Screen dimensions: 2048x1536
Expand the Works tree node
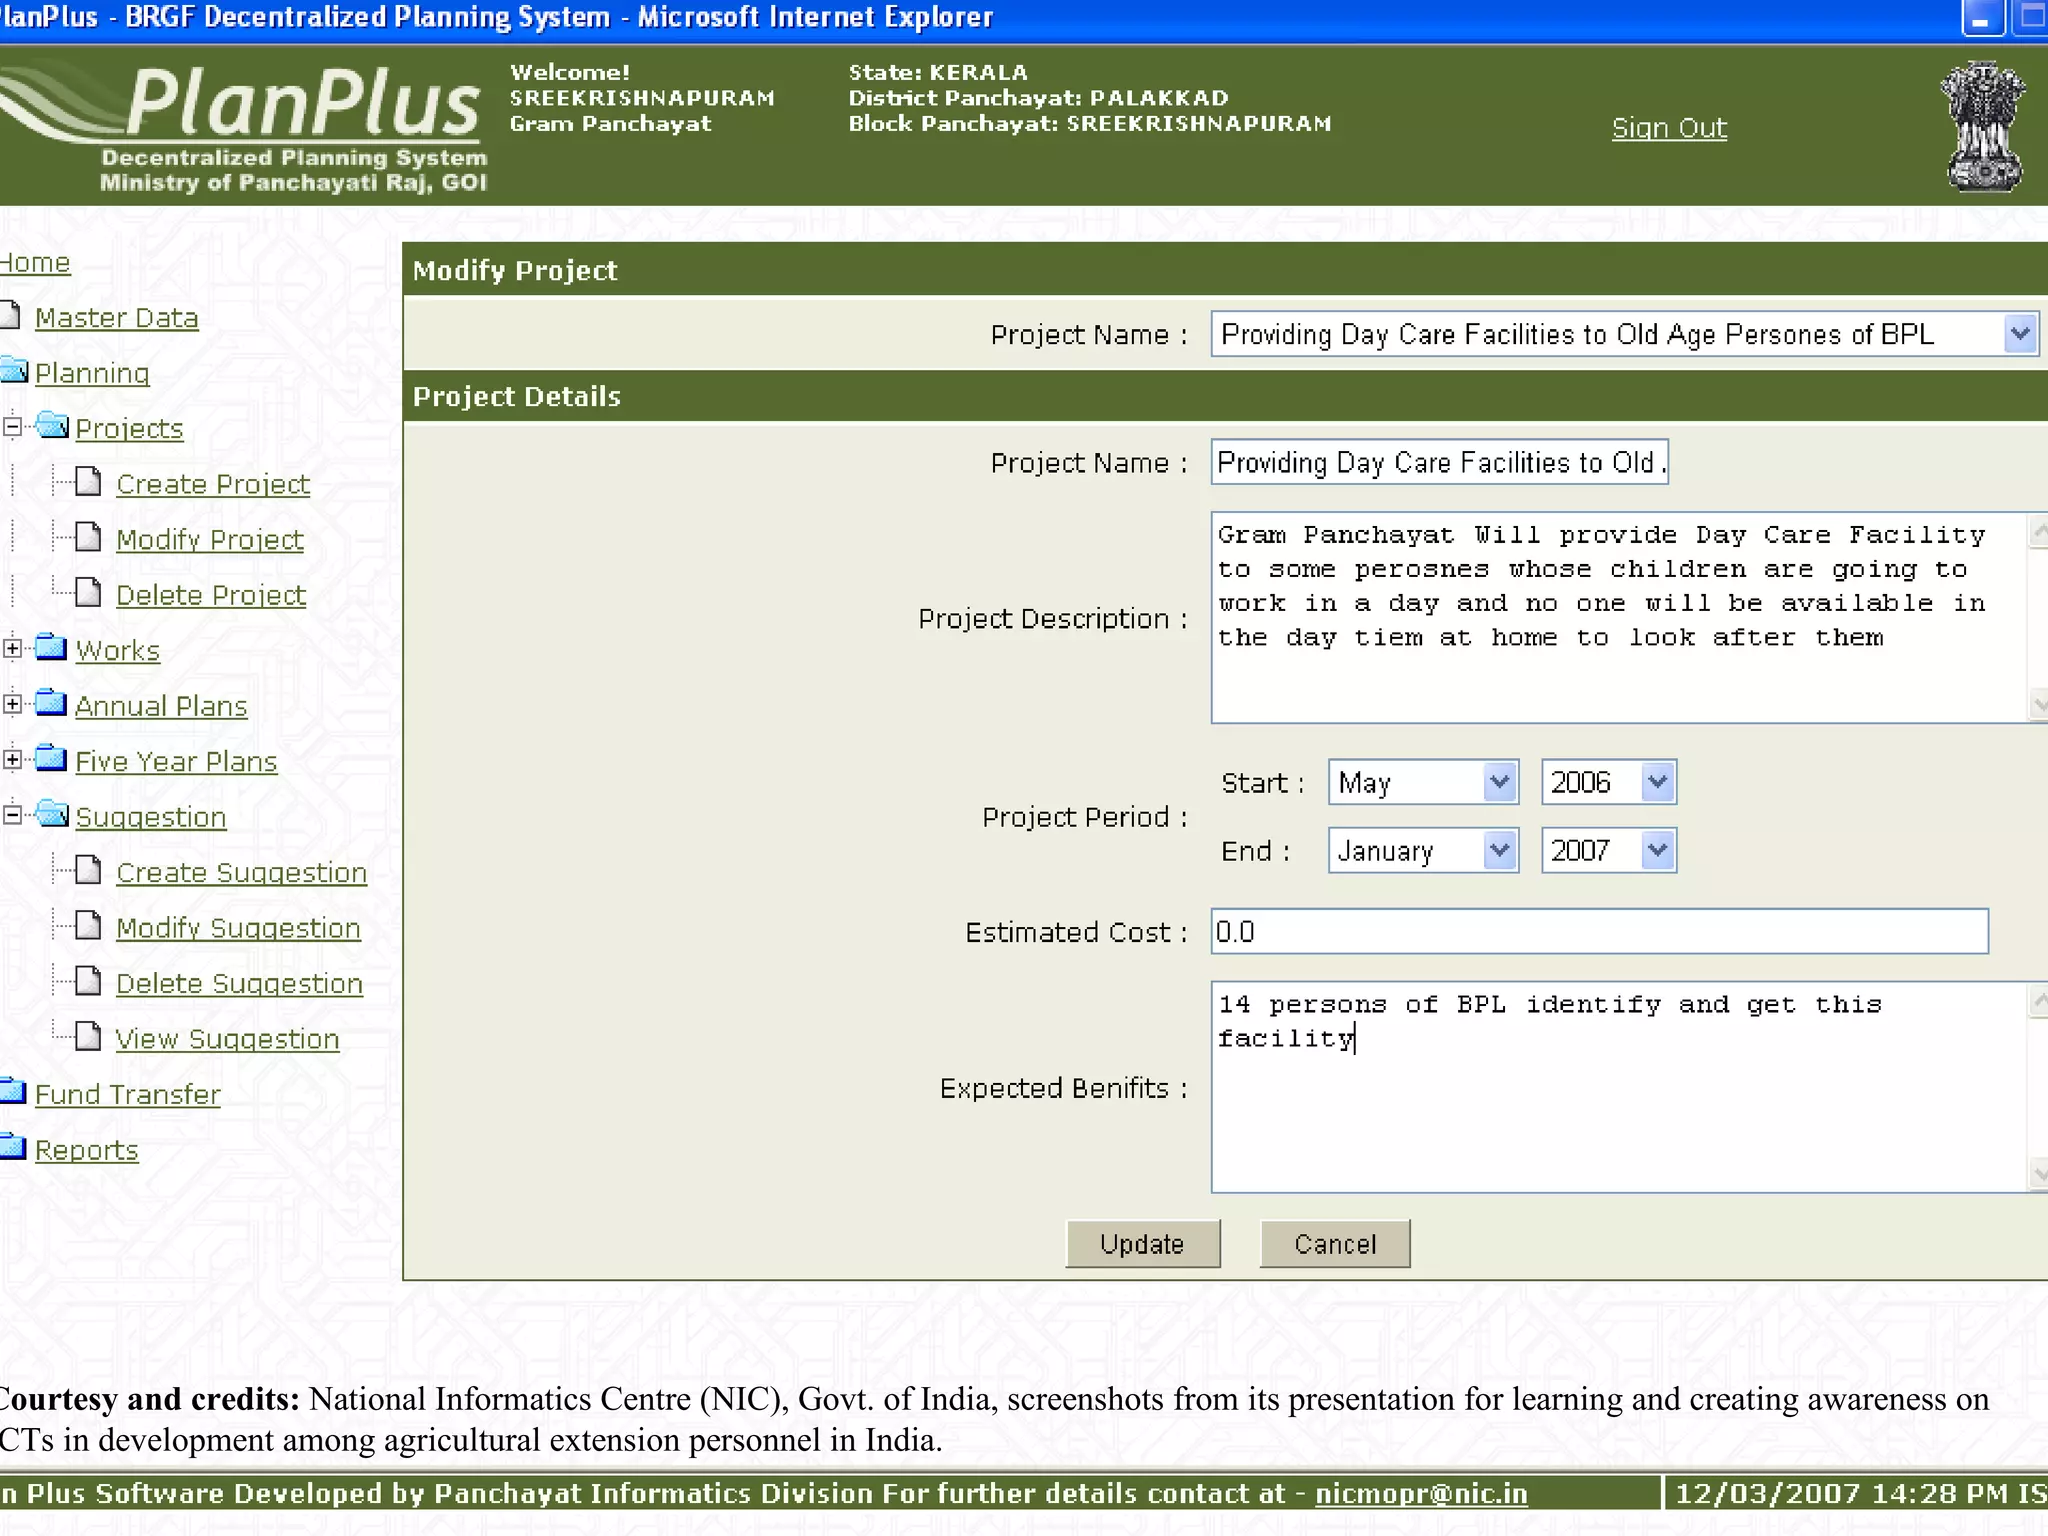pos(12,649)
